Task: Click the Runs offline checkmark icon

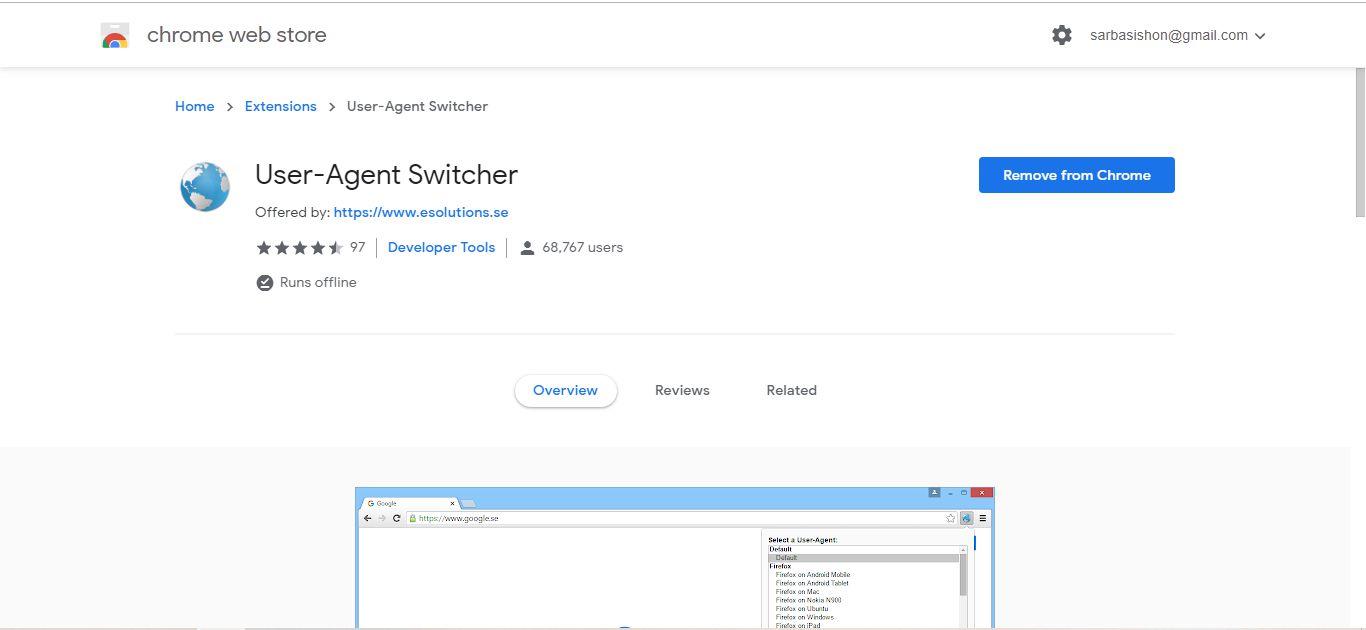Action: (265, 283)
